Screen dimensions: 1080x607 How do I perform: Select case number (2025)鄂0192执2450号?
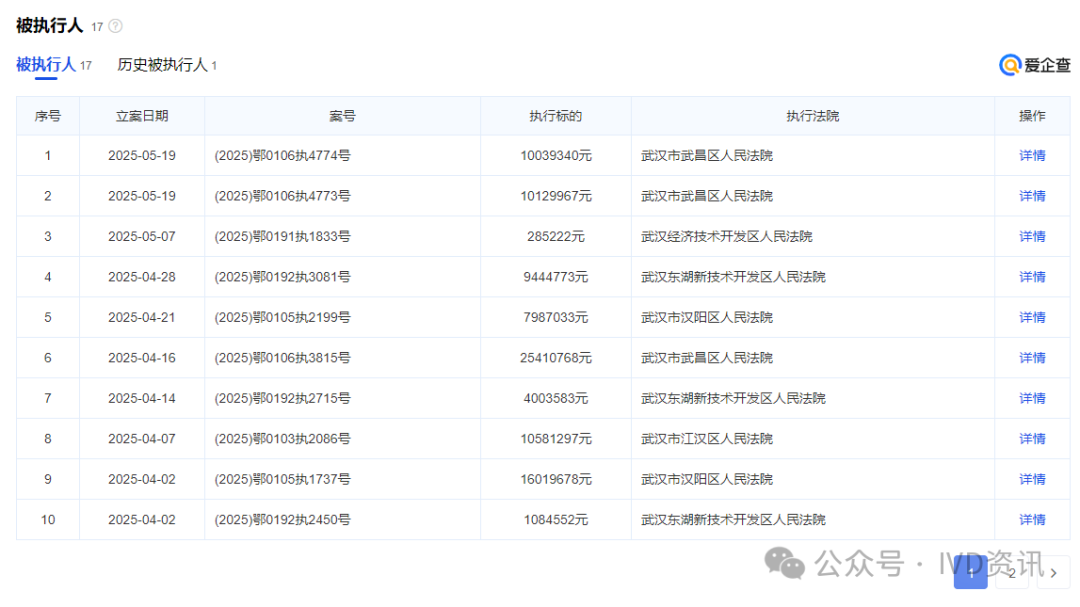click(x=282, y=520)
